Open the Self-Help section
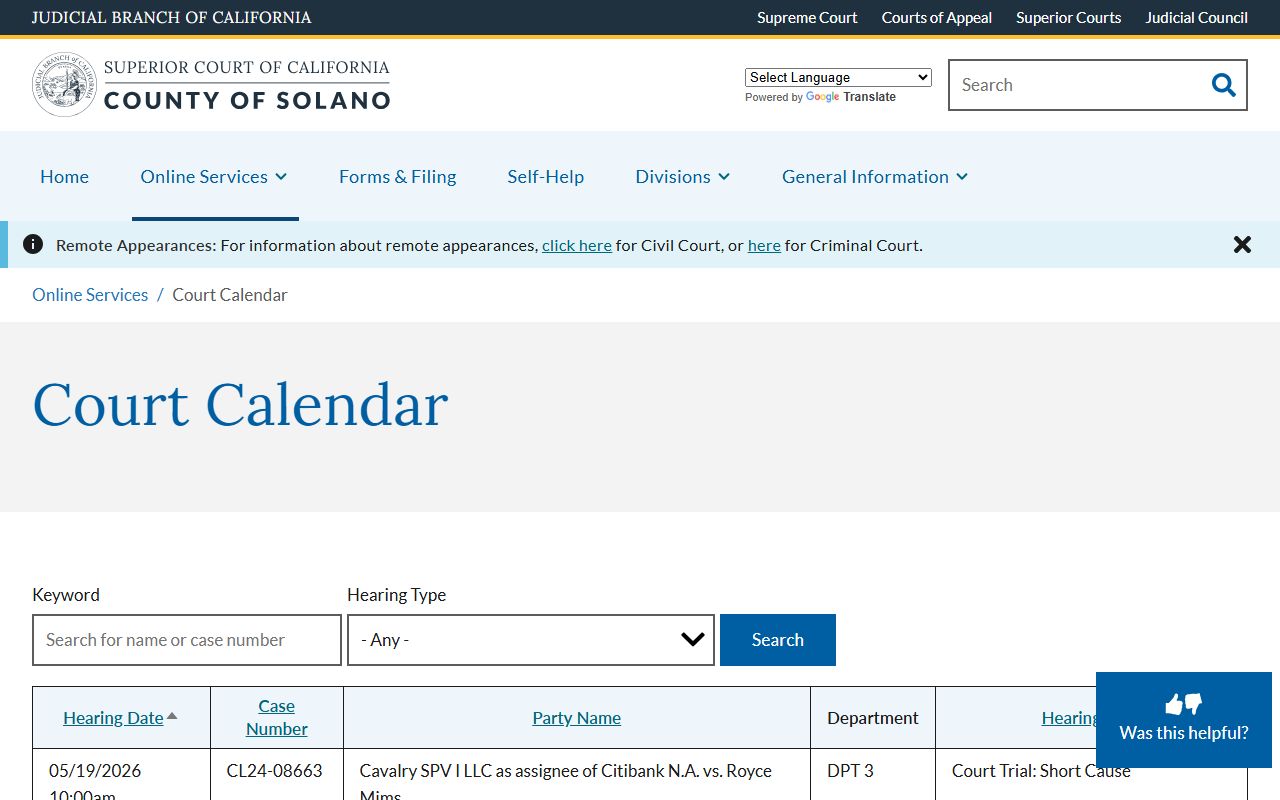1280x800 pixels. pos(545,176)
